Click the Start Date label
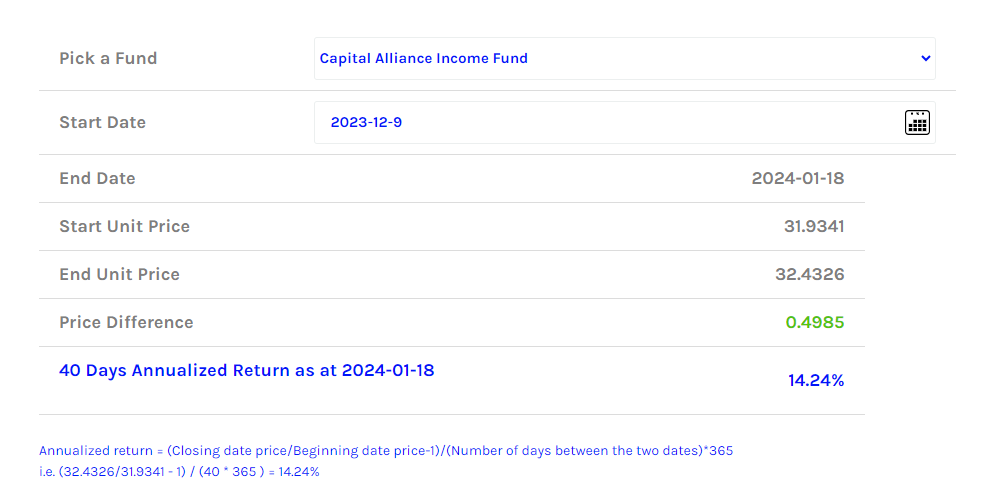The height and width of the screenshot is (502, 990). click(102, 122)
